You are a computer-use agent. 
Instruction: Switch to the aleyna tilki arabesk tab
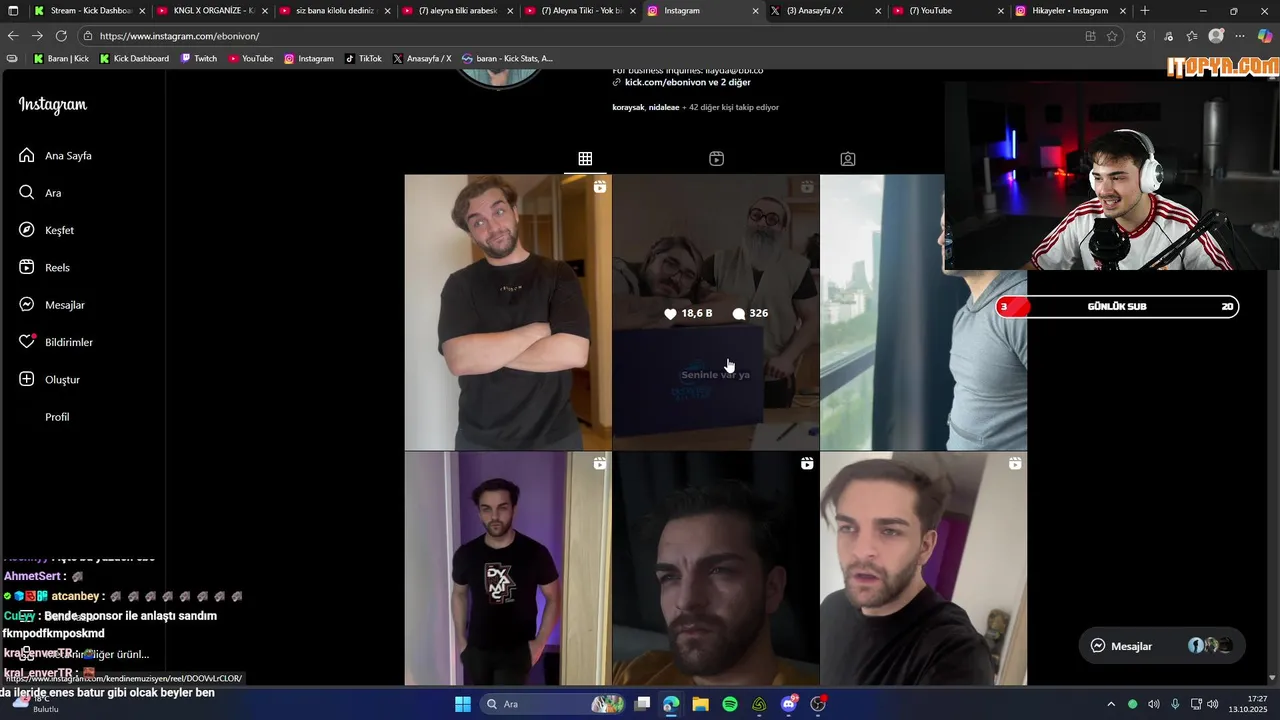[457, 11]
